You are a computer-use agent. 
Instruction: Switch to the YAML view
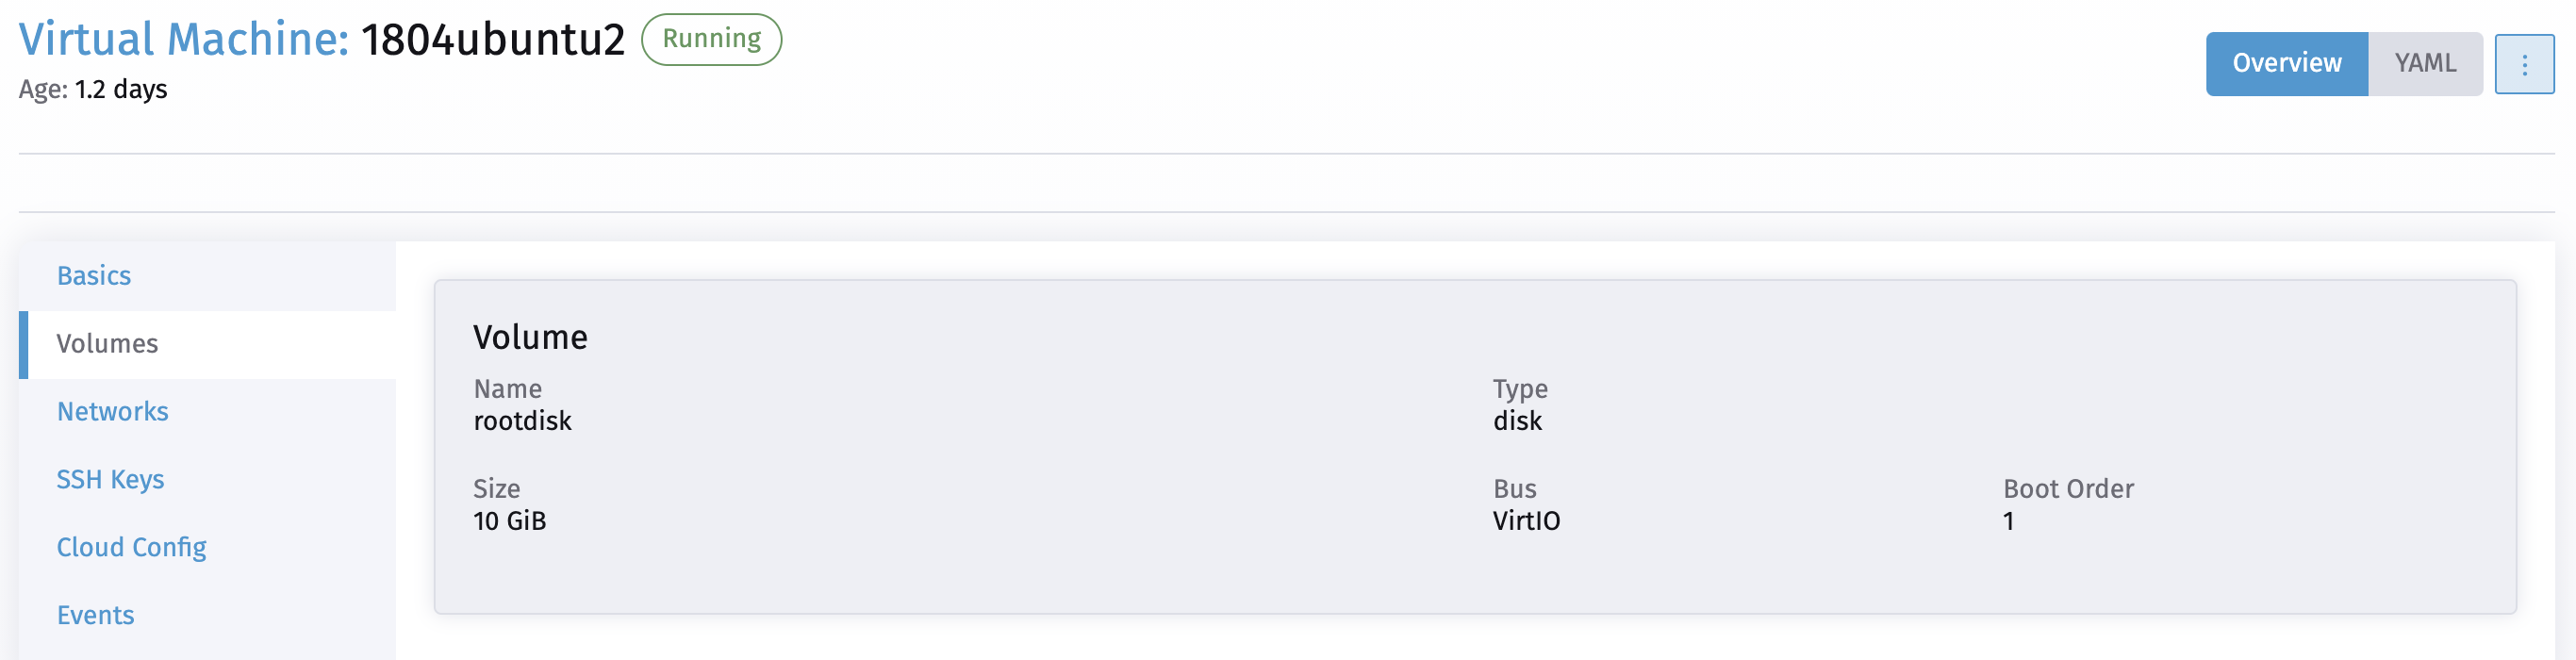(2424, 63)
